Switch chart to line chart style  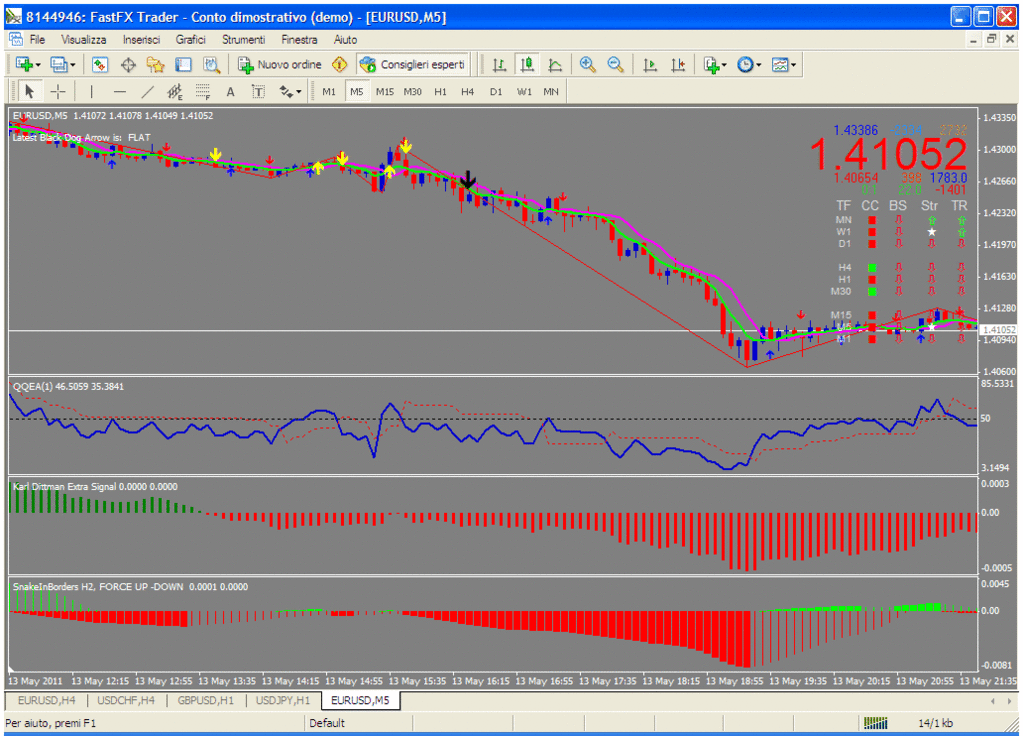tap(555, 65)
